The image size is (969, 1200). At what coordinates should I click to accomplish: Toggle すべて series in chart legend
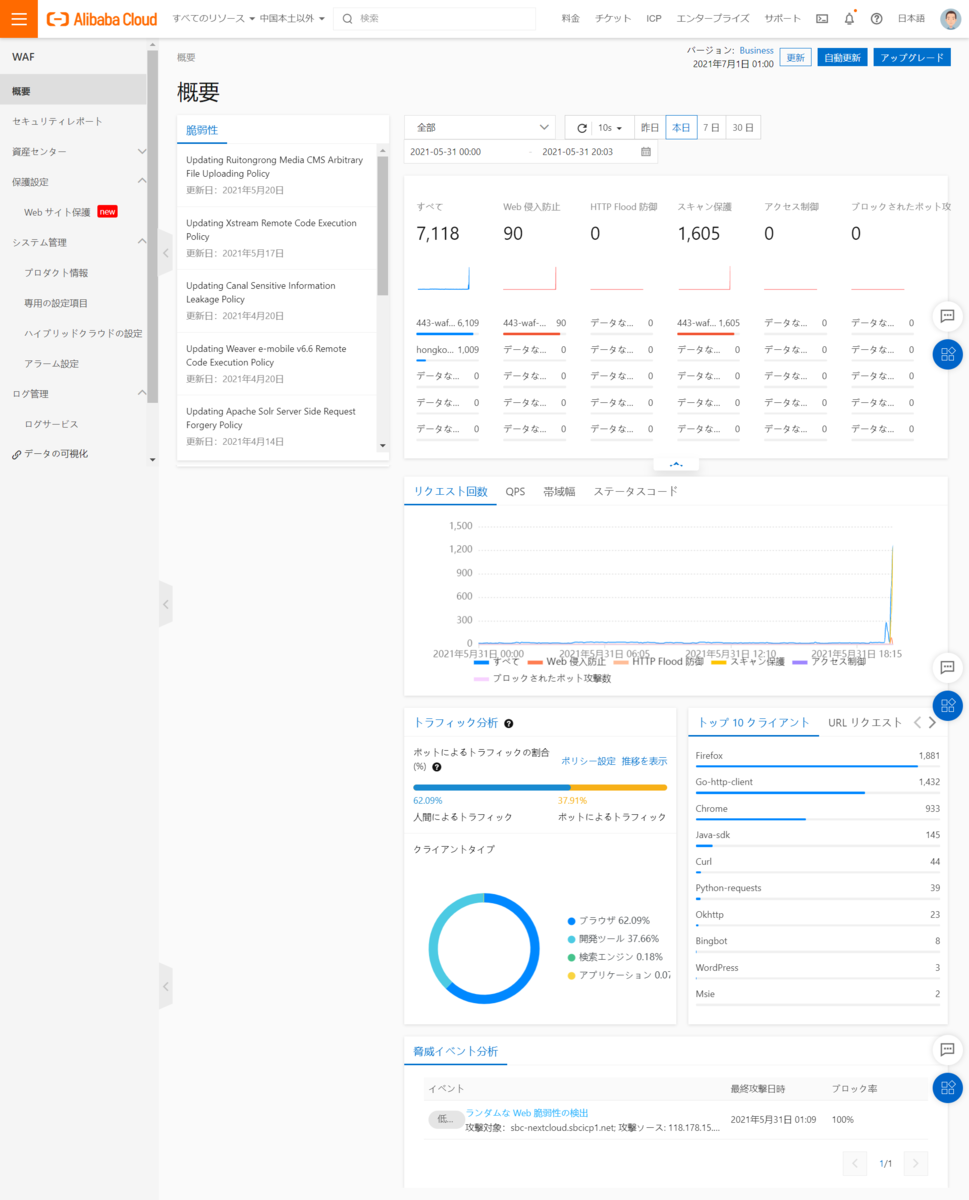tap(497, 662)
